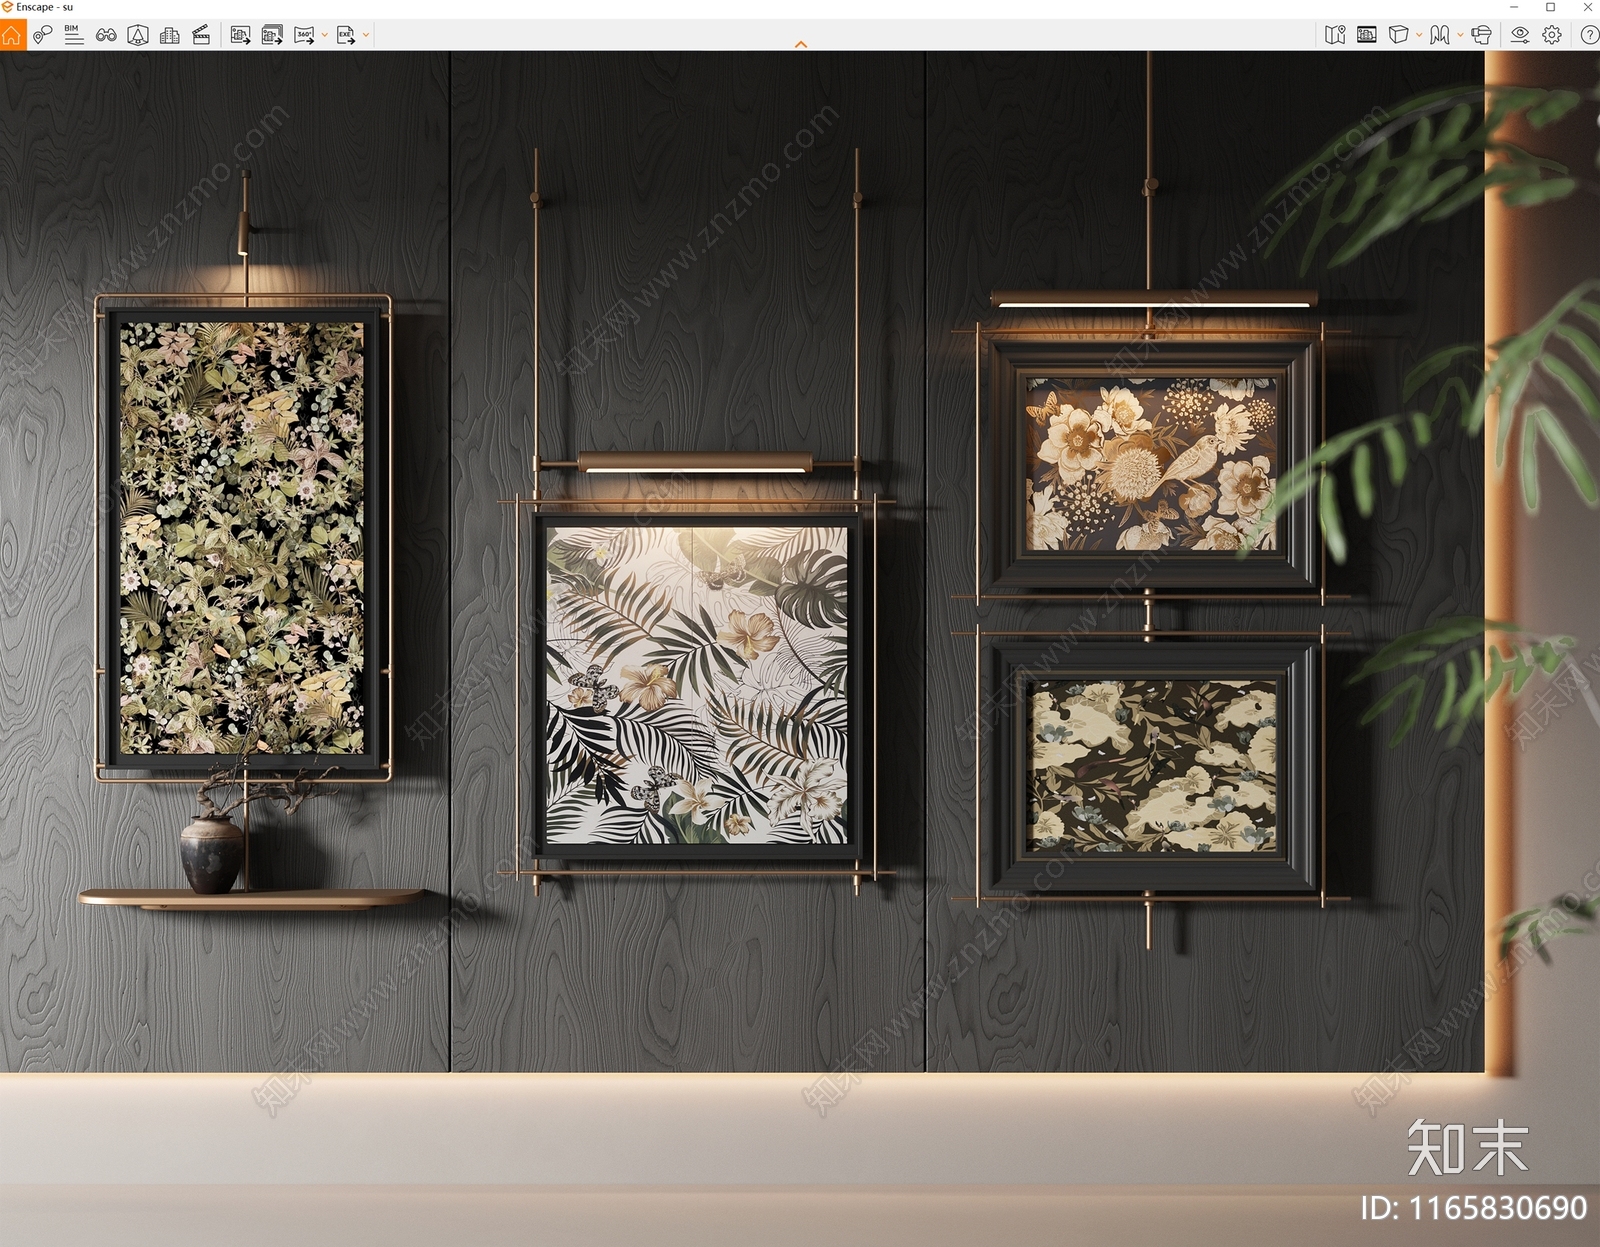Open visual settings eye icon
The height and width of the screenshot is (1247, 1600).
tap(1520, 35)
